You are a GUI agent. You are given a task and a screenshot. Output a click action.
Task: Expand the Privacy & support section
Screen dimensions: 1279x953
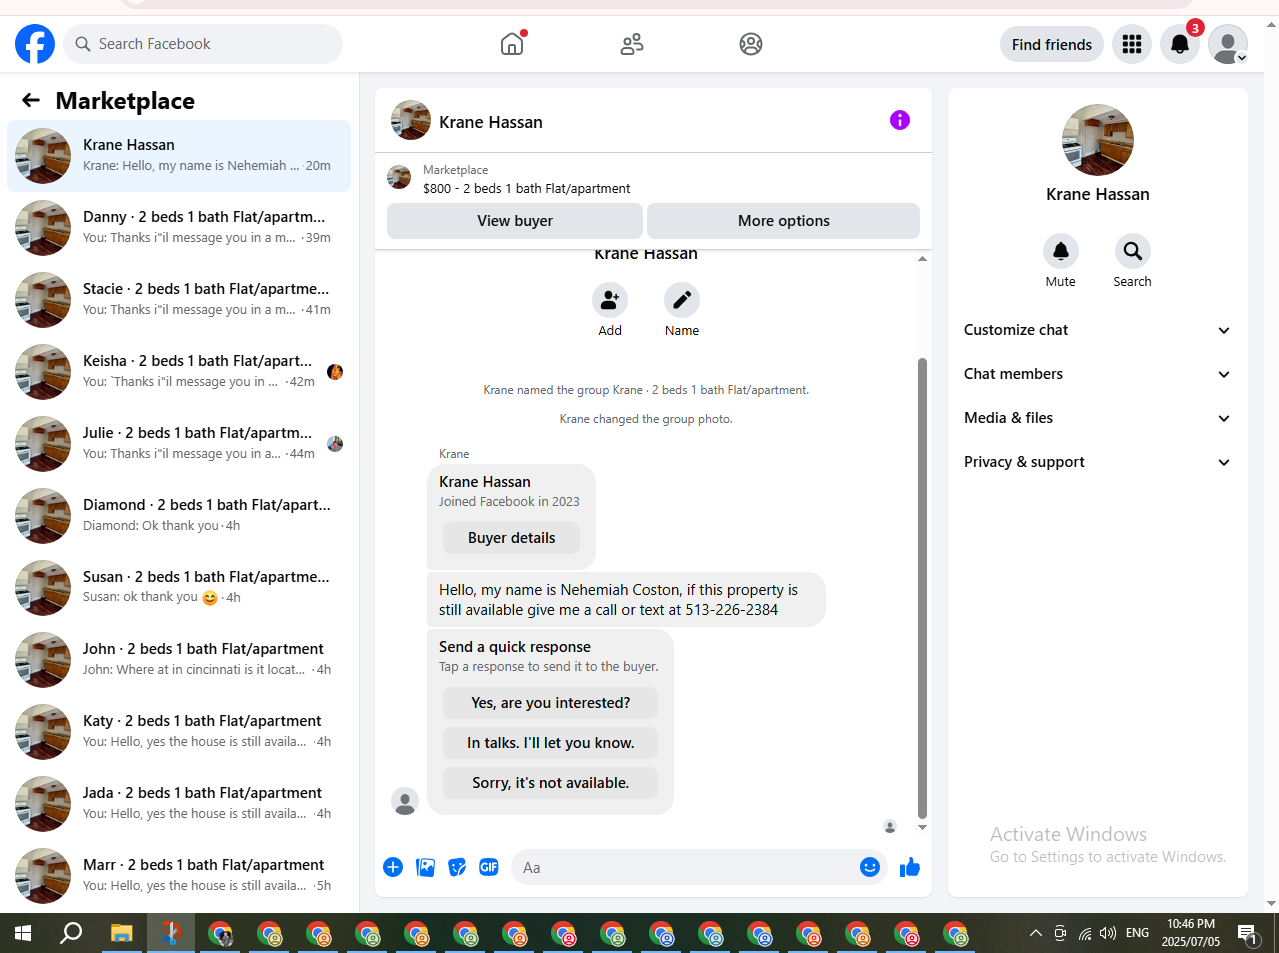(x=1097, y=462)
